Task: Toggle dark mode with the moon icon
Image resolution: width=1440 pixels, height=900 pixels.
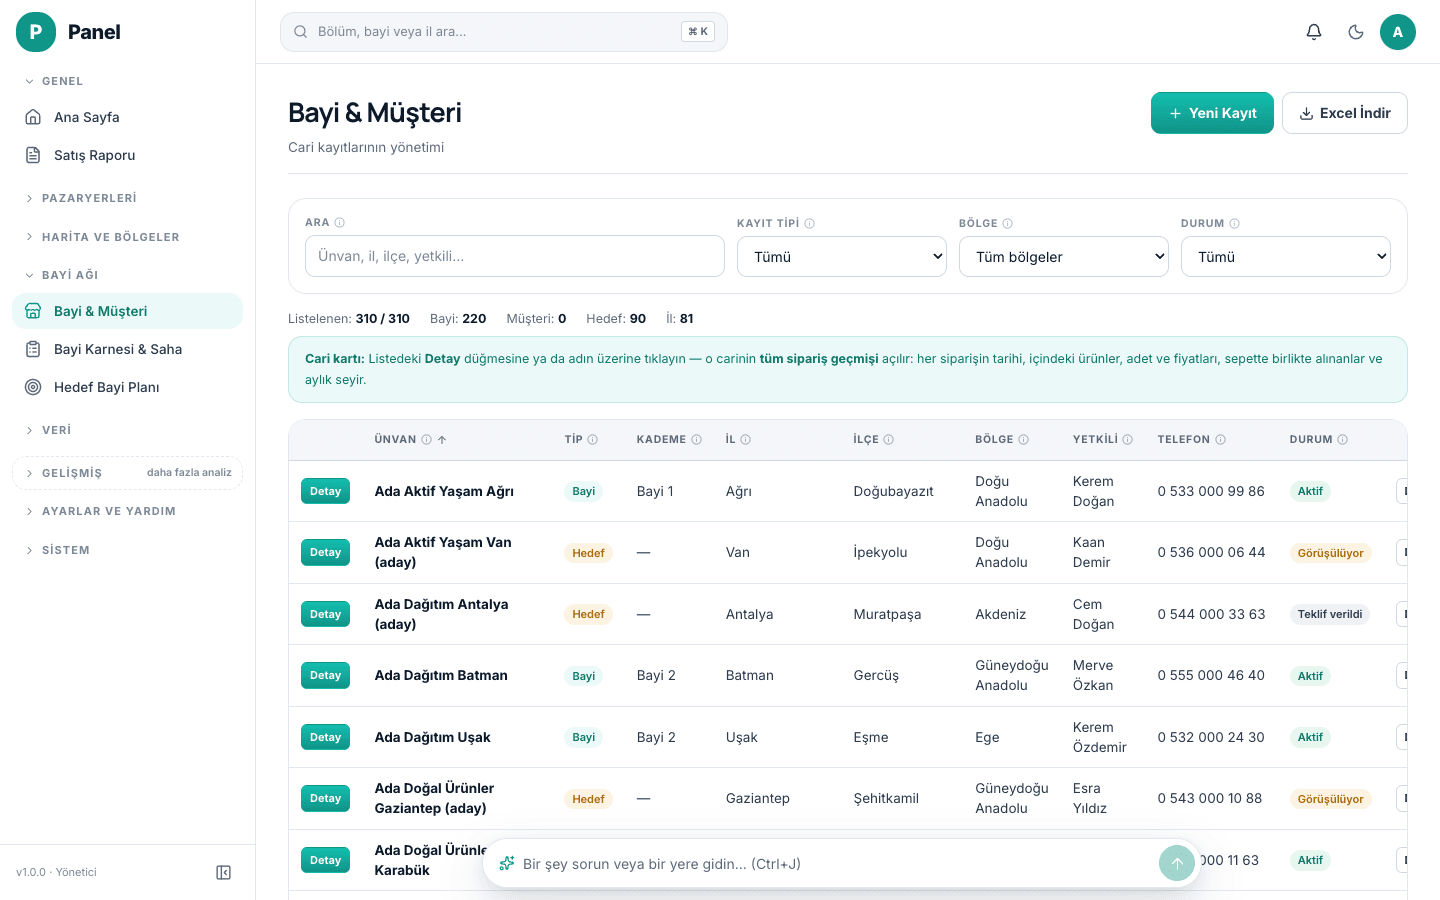Action: 1356,32
